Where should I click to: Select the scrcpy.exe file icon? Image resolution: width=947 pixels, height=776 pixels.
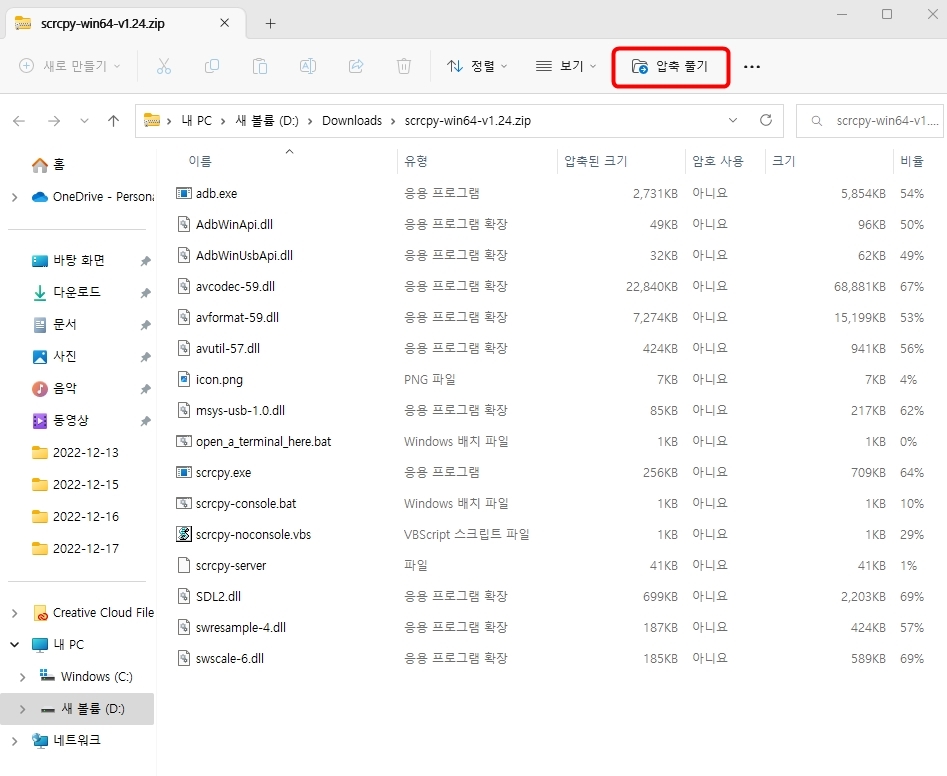pos(184,472)
